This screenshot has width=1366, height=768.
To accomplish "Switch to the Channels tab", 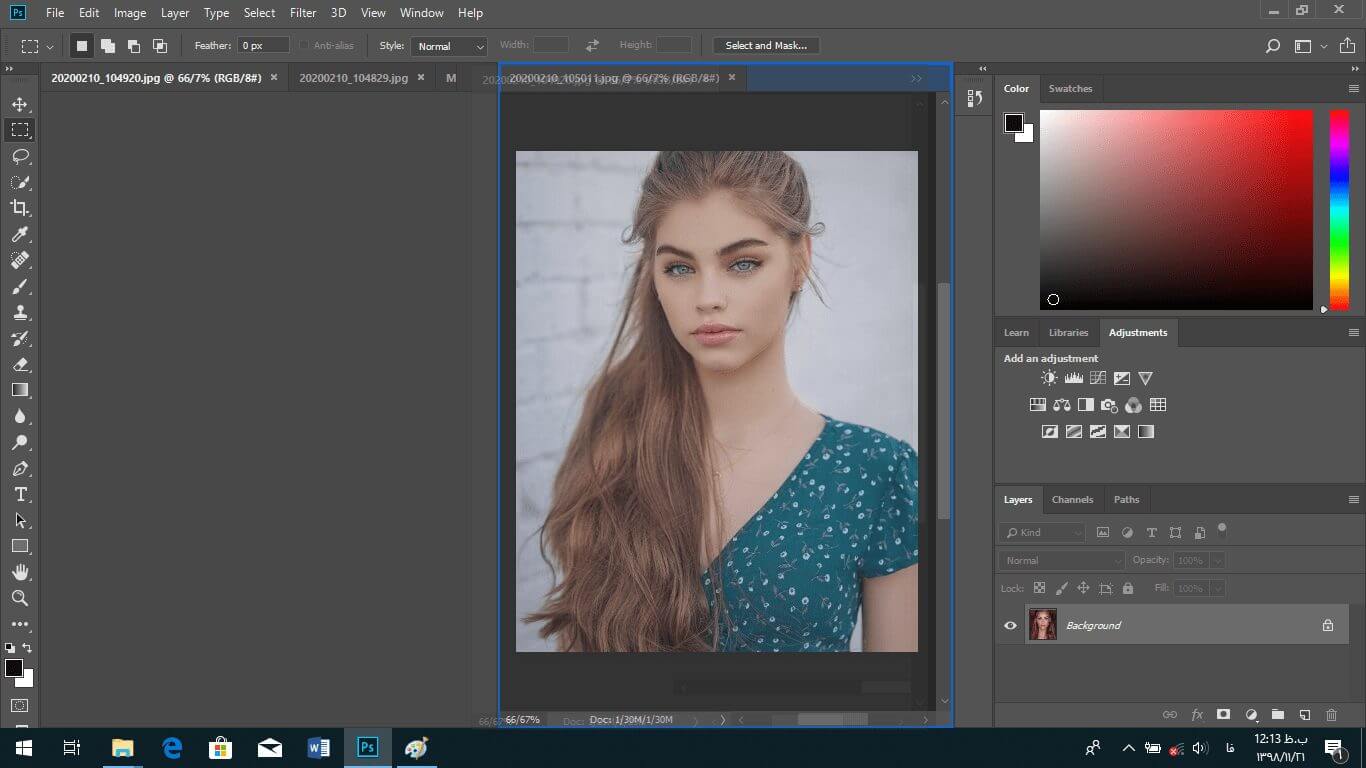I will point(1072,499).
